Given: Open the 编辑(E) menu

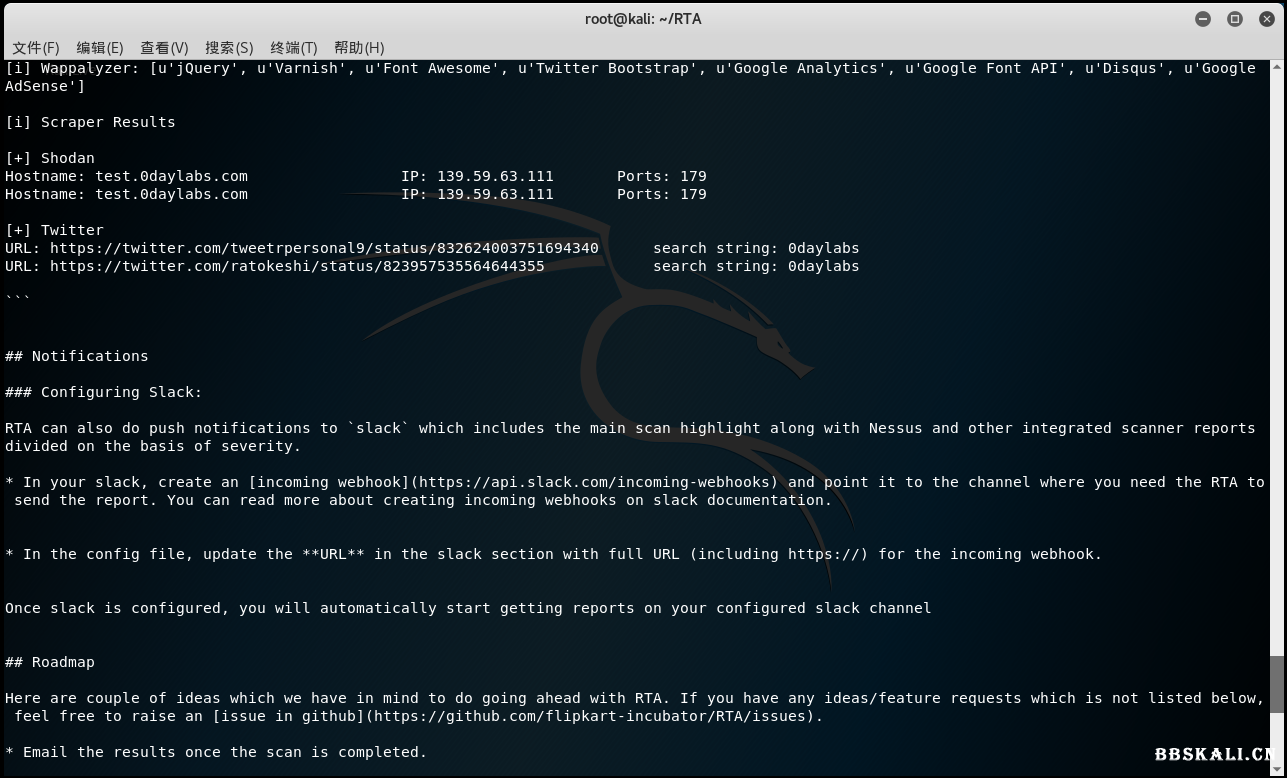Looking at the screenshot, I should [100, 48].
